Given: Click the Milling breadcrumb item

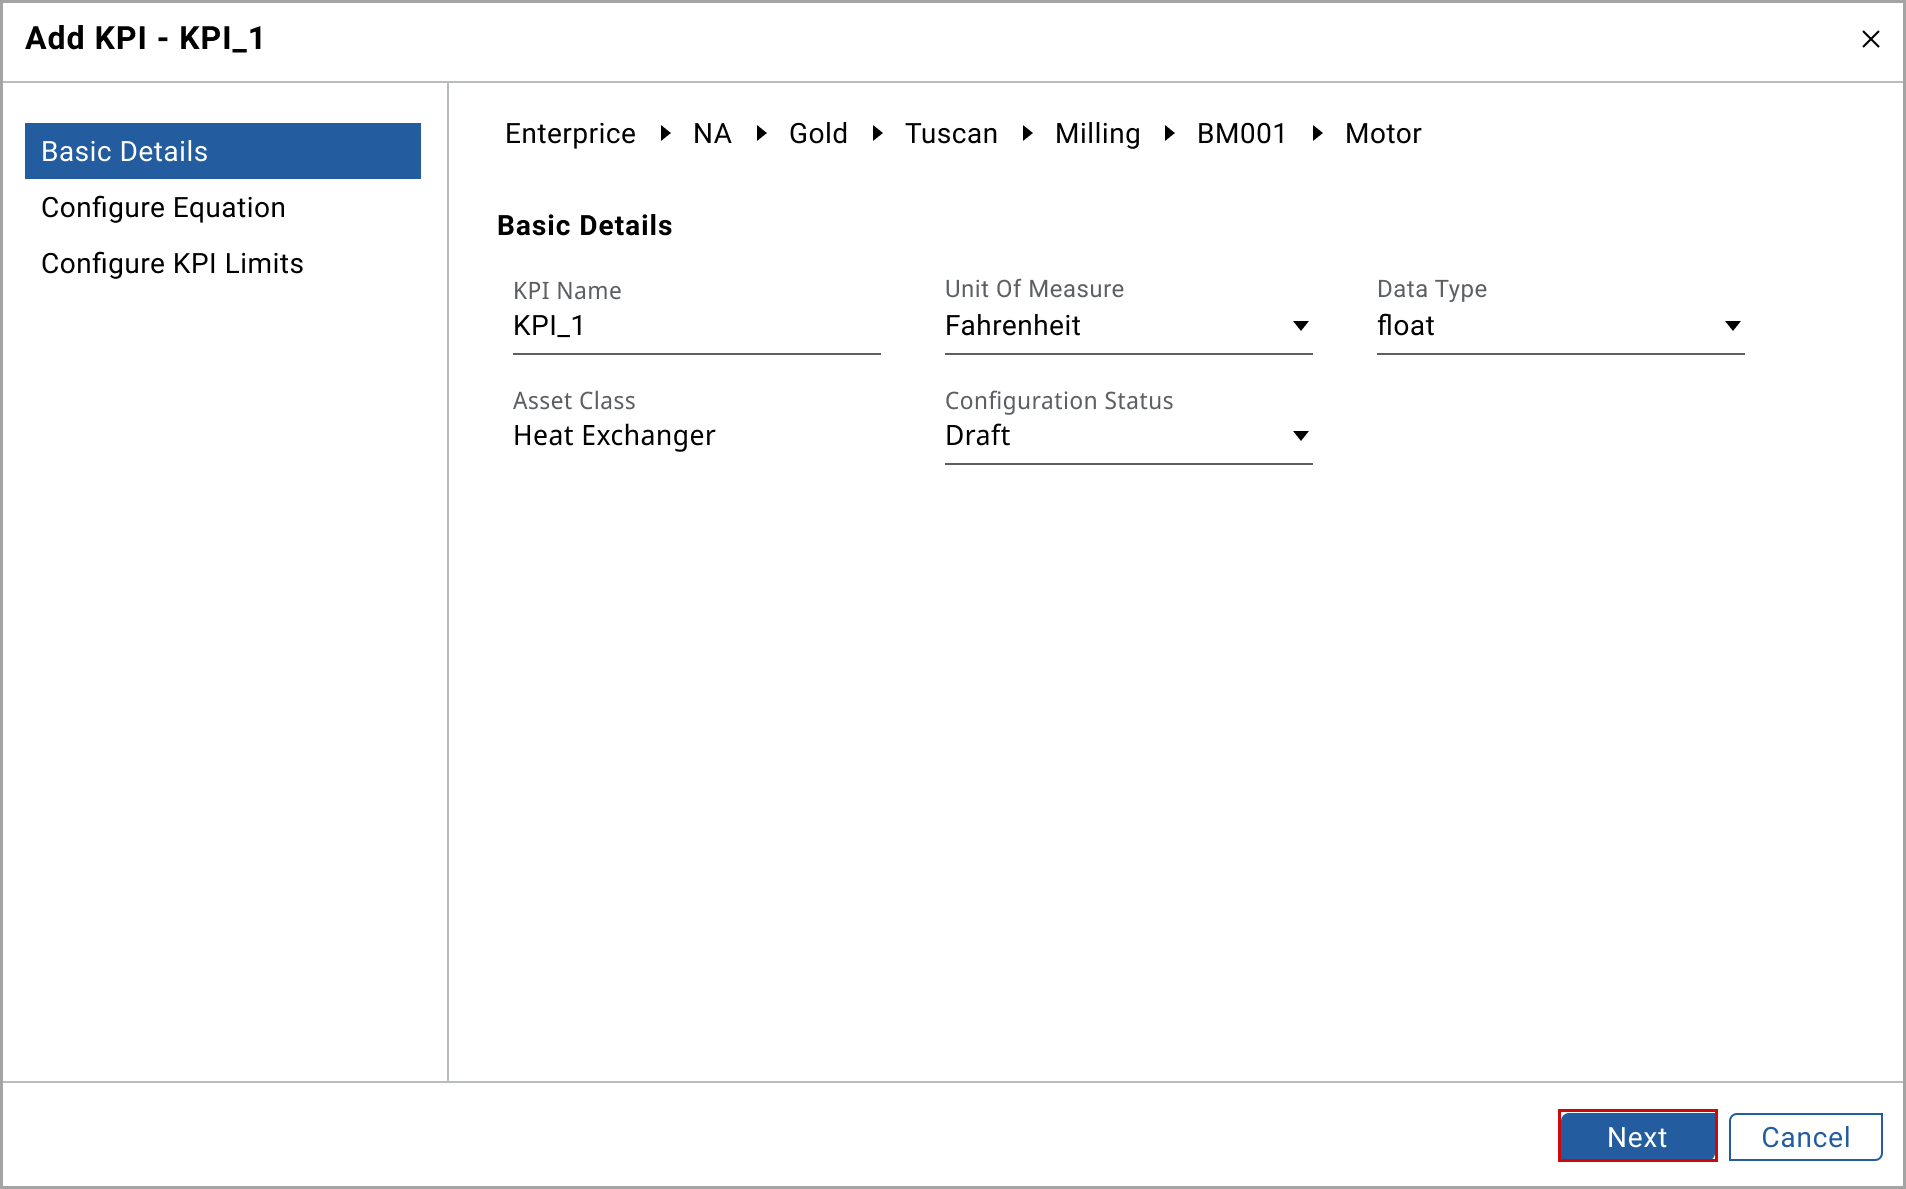Looking at the screenshot, I should [1097, 133].
